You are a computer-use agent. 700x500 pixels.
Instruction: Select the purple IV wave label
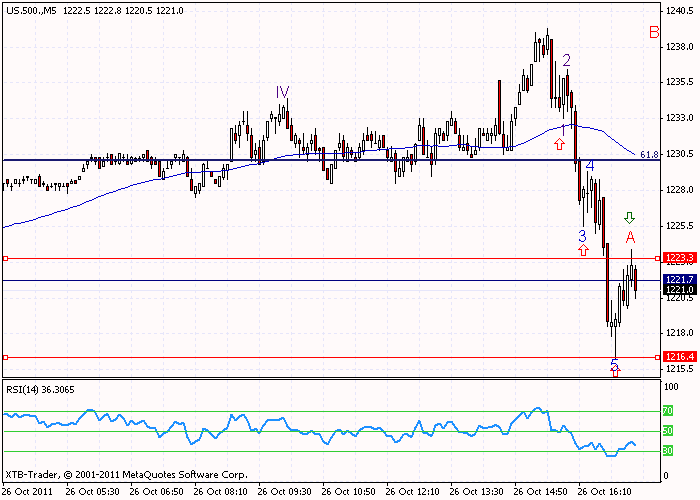point(282,92)
